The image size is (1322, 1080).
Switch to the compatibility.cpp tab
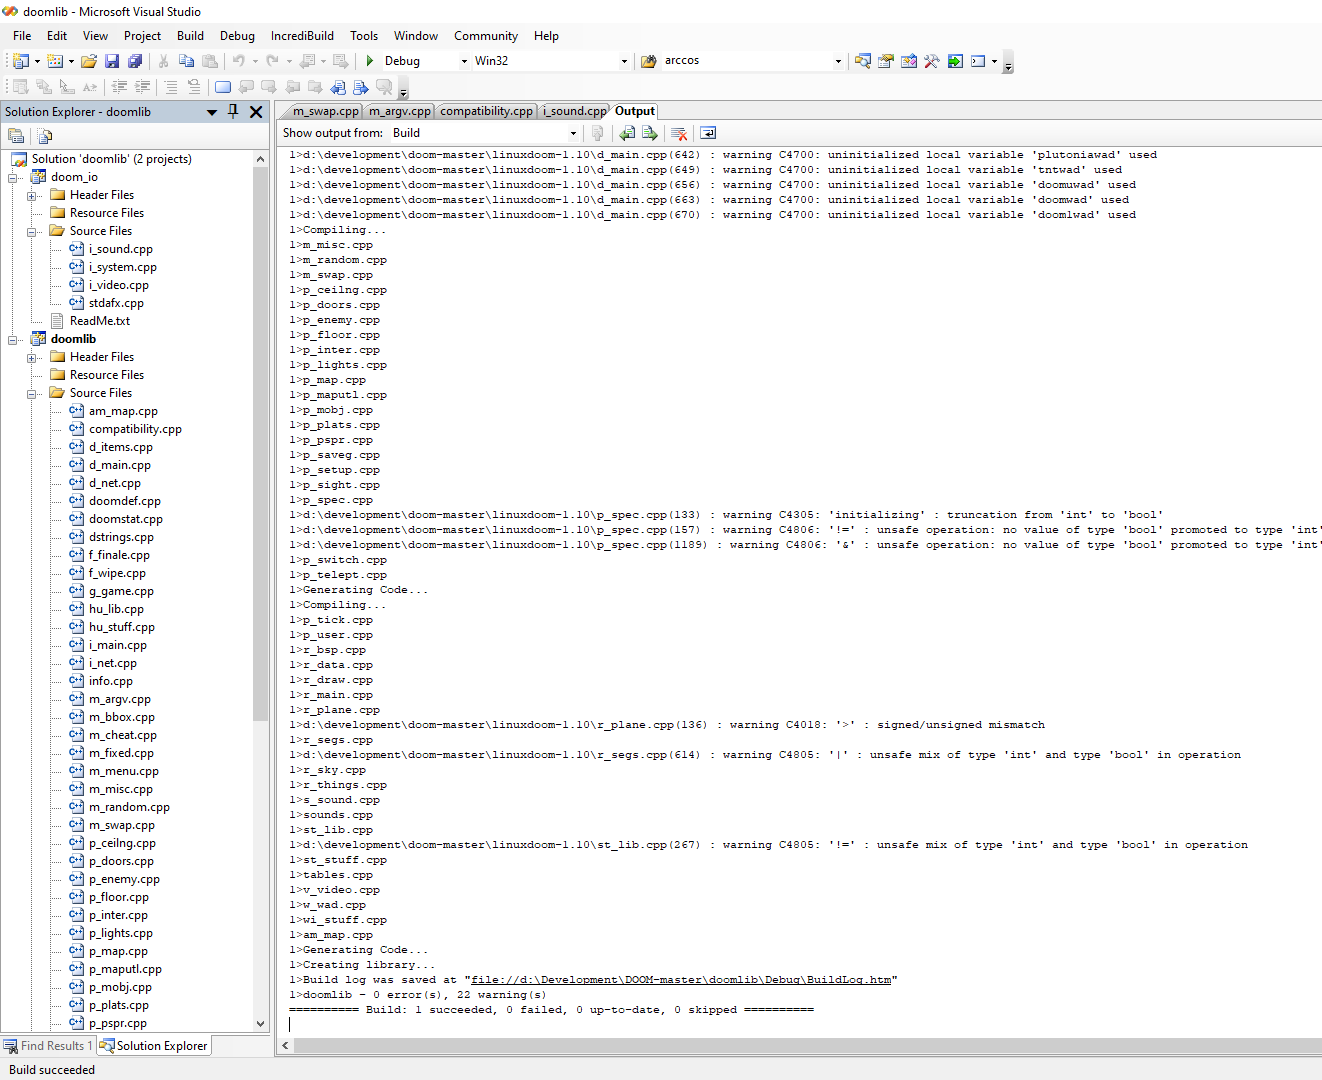(x=486, y=111)
